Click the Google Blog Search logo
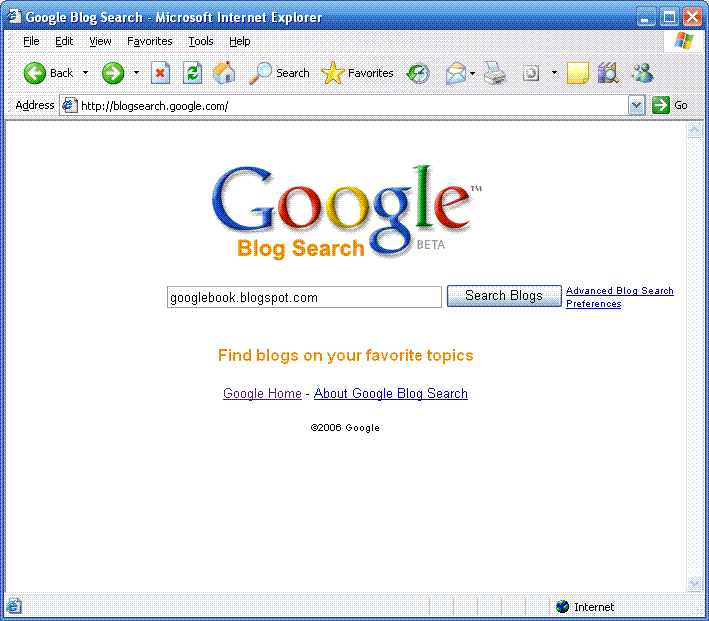Screen dimensions: 709x621 pyautogui.click(x=346, y=212)
